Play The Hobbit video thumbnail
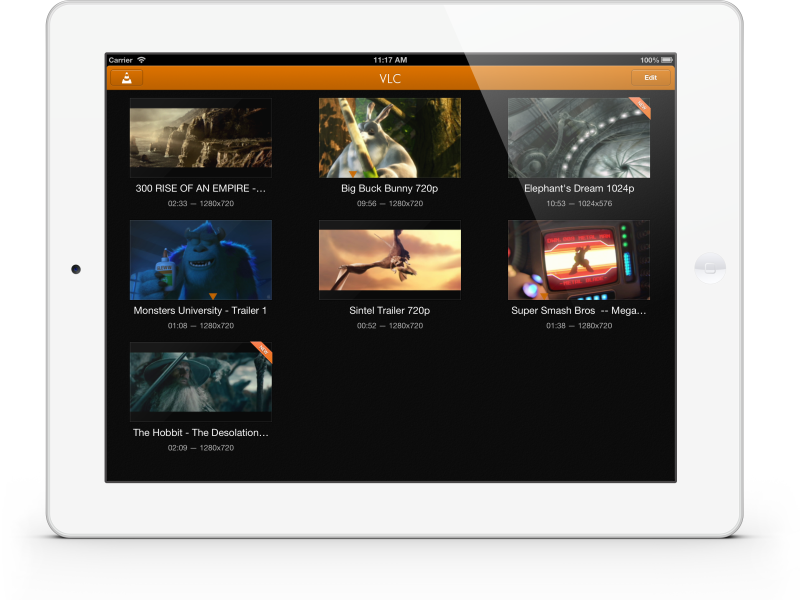Image resolution: width=800 pixels, height=600 pixels. (x=201, y=382)
